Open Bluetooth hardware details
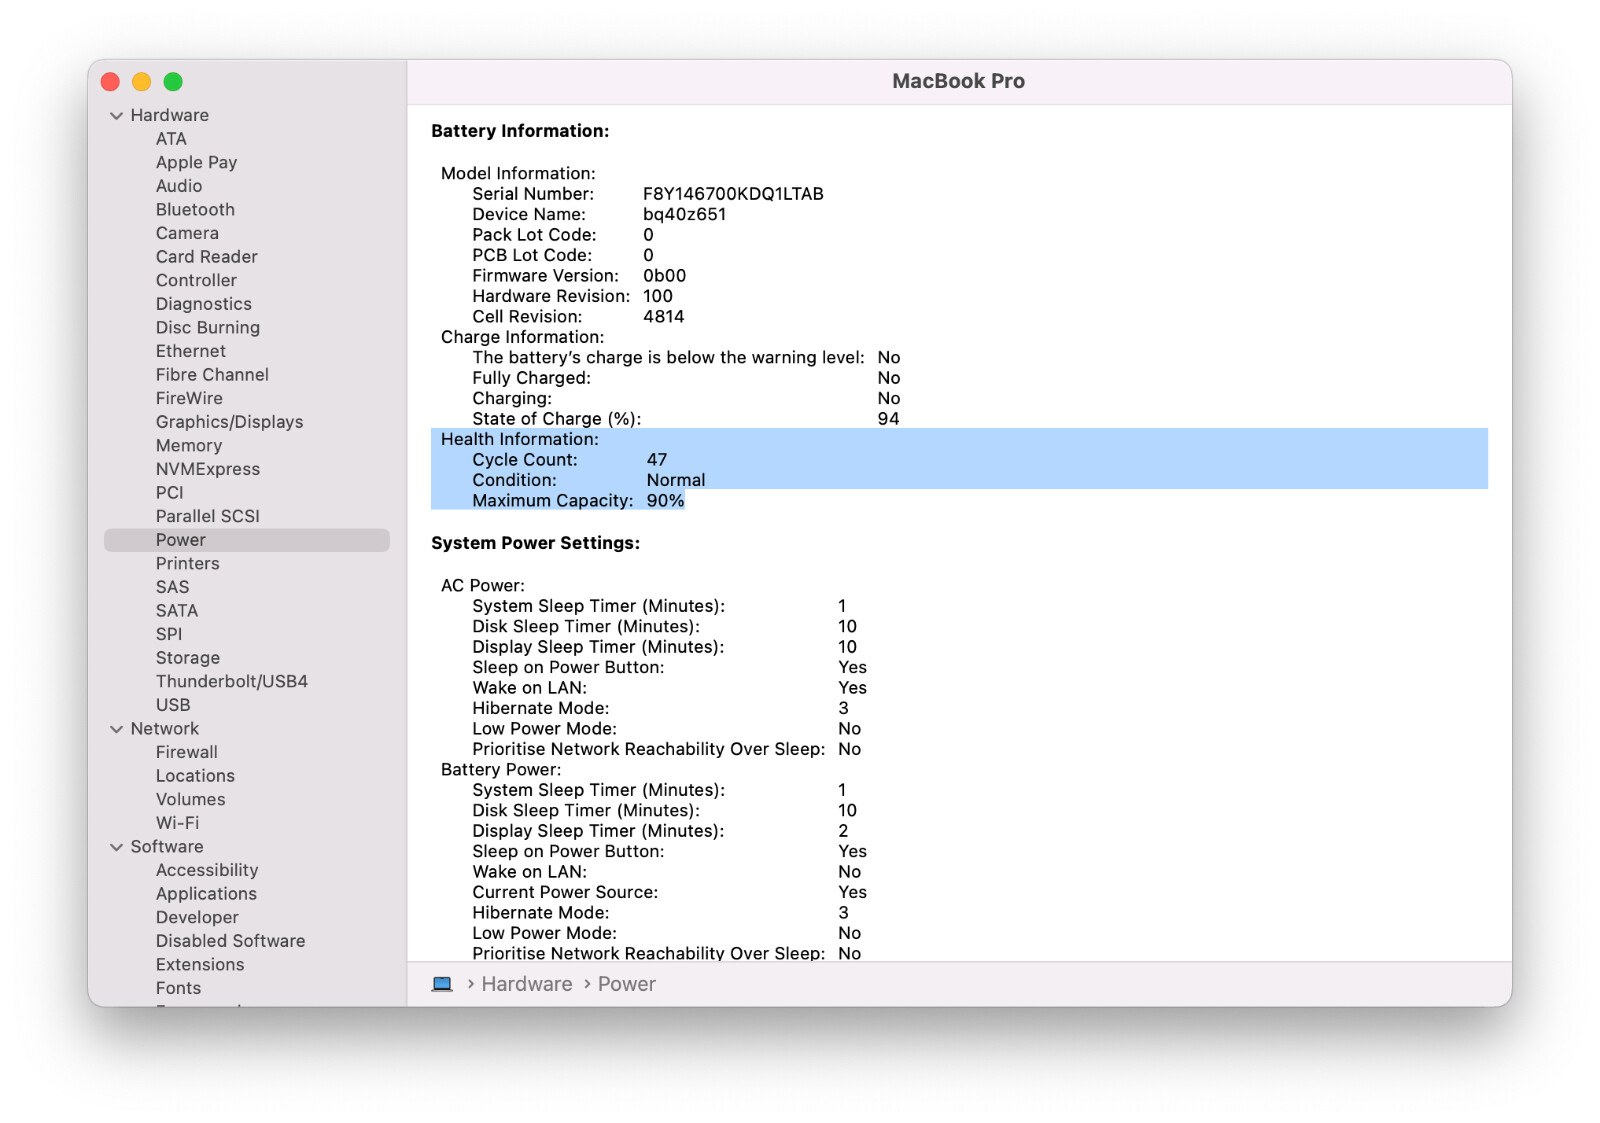This screenshot has height=1123, width=1600. (195, 210)
